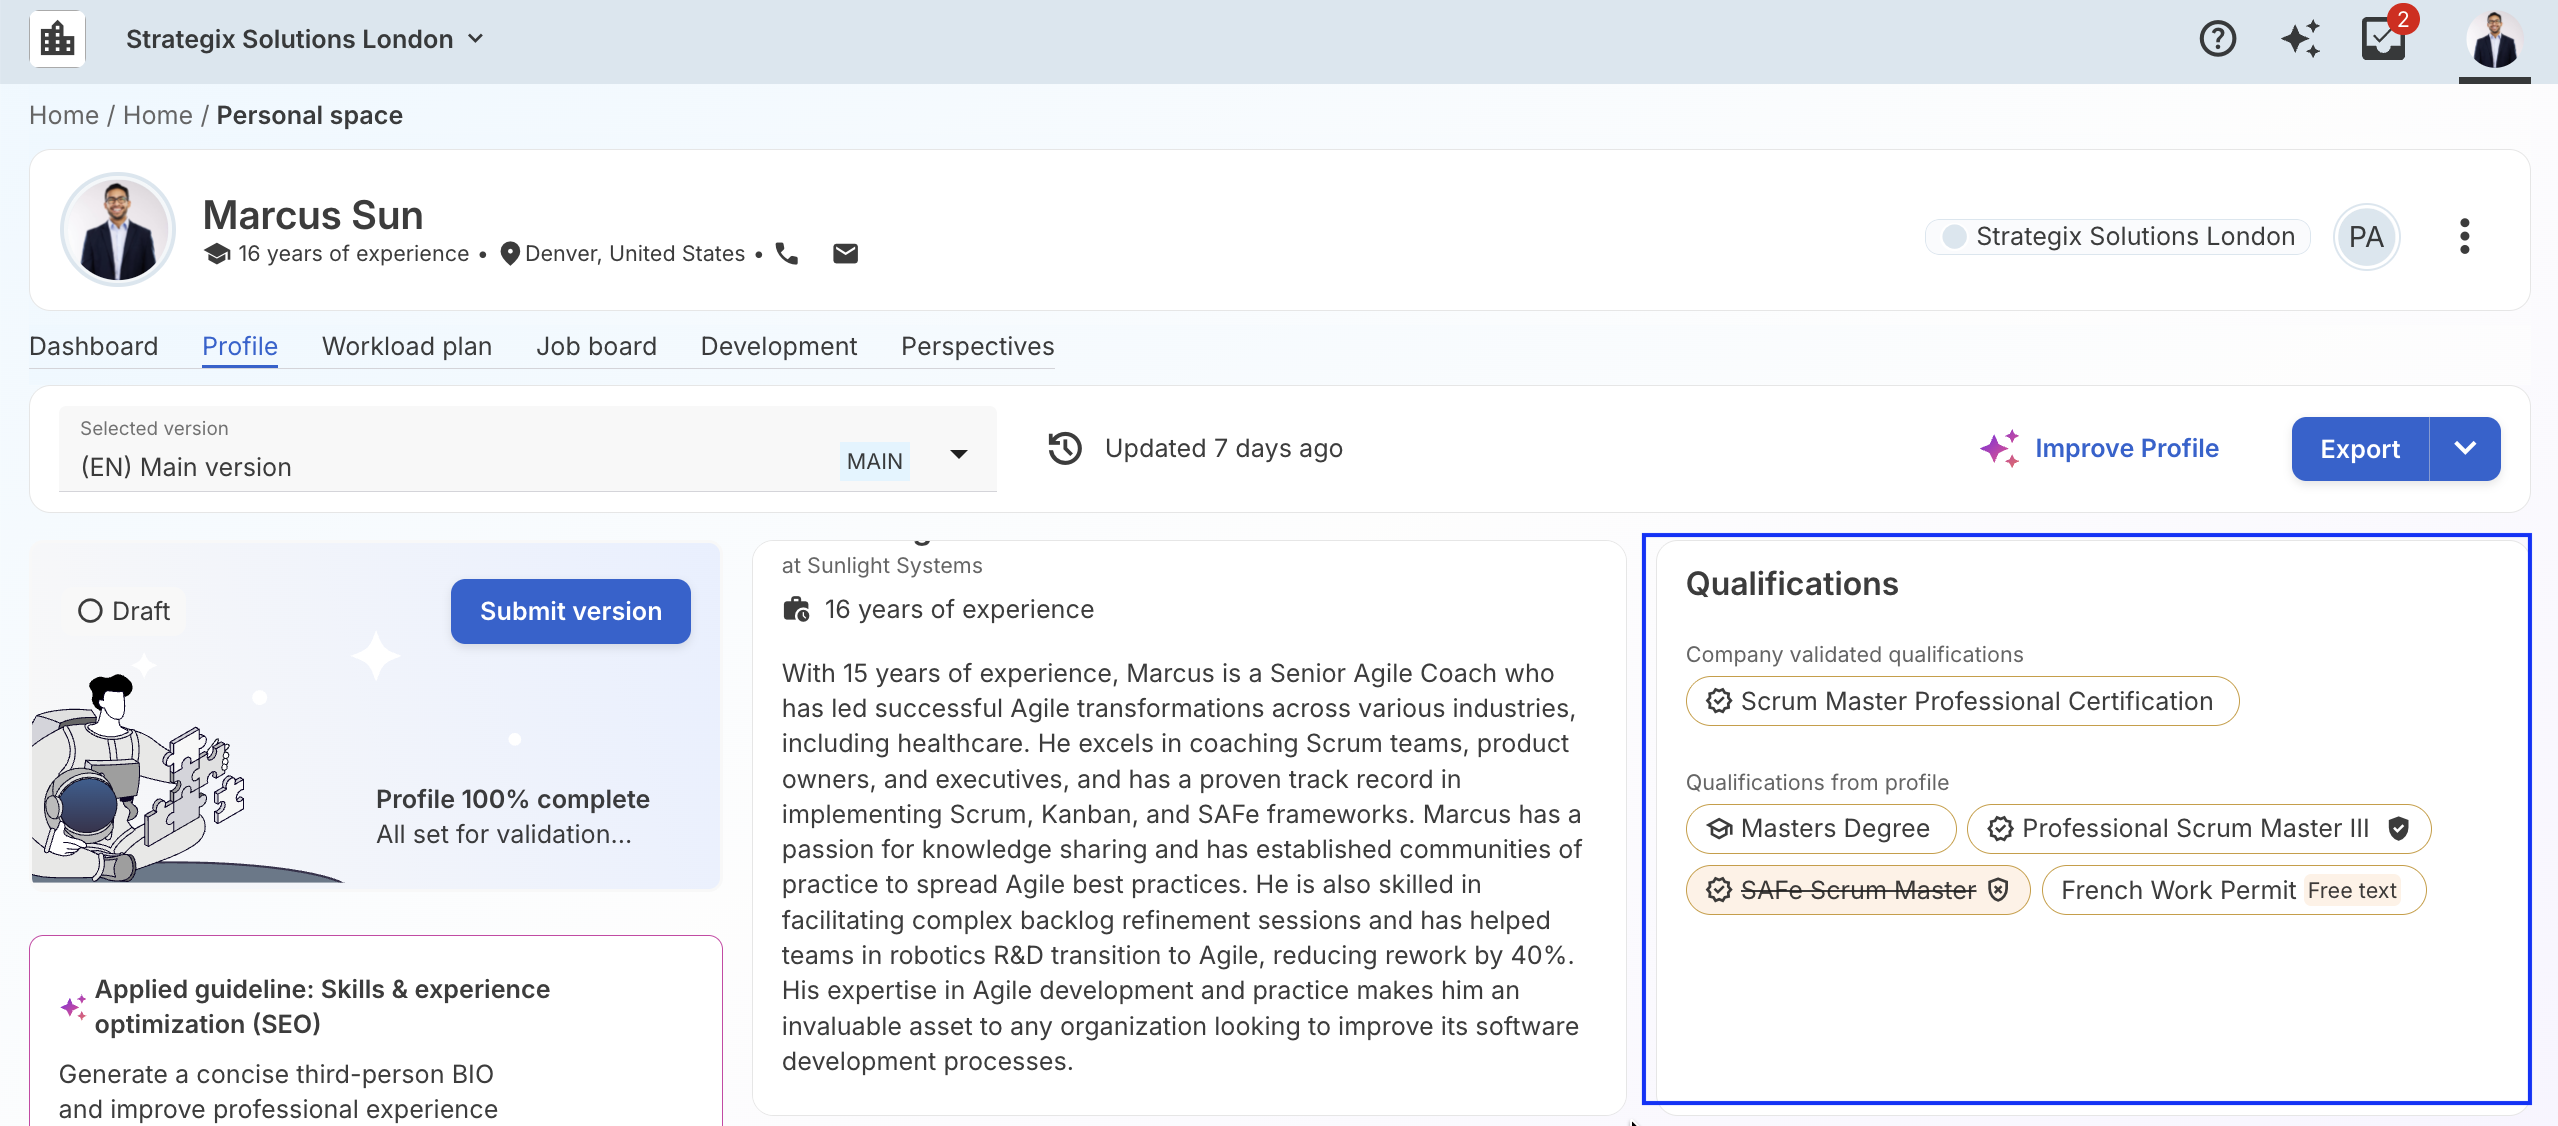Click the Improve Profile link
Screen dimensions: 2558x1126
point(2126,448)
